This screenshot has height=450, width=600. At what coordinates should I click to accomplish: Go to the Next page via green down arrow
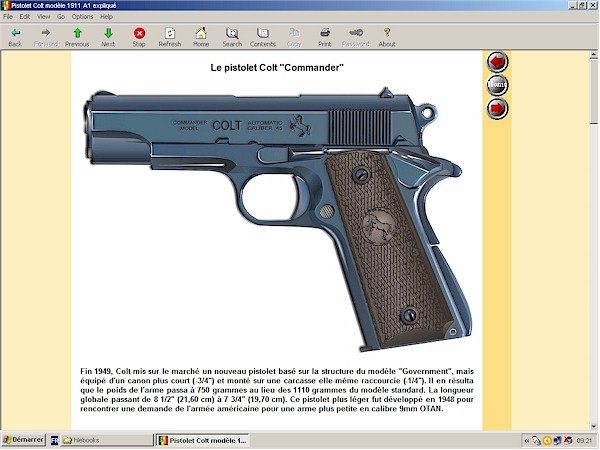pyautogui.click(x=108, y=37)
